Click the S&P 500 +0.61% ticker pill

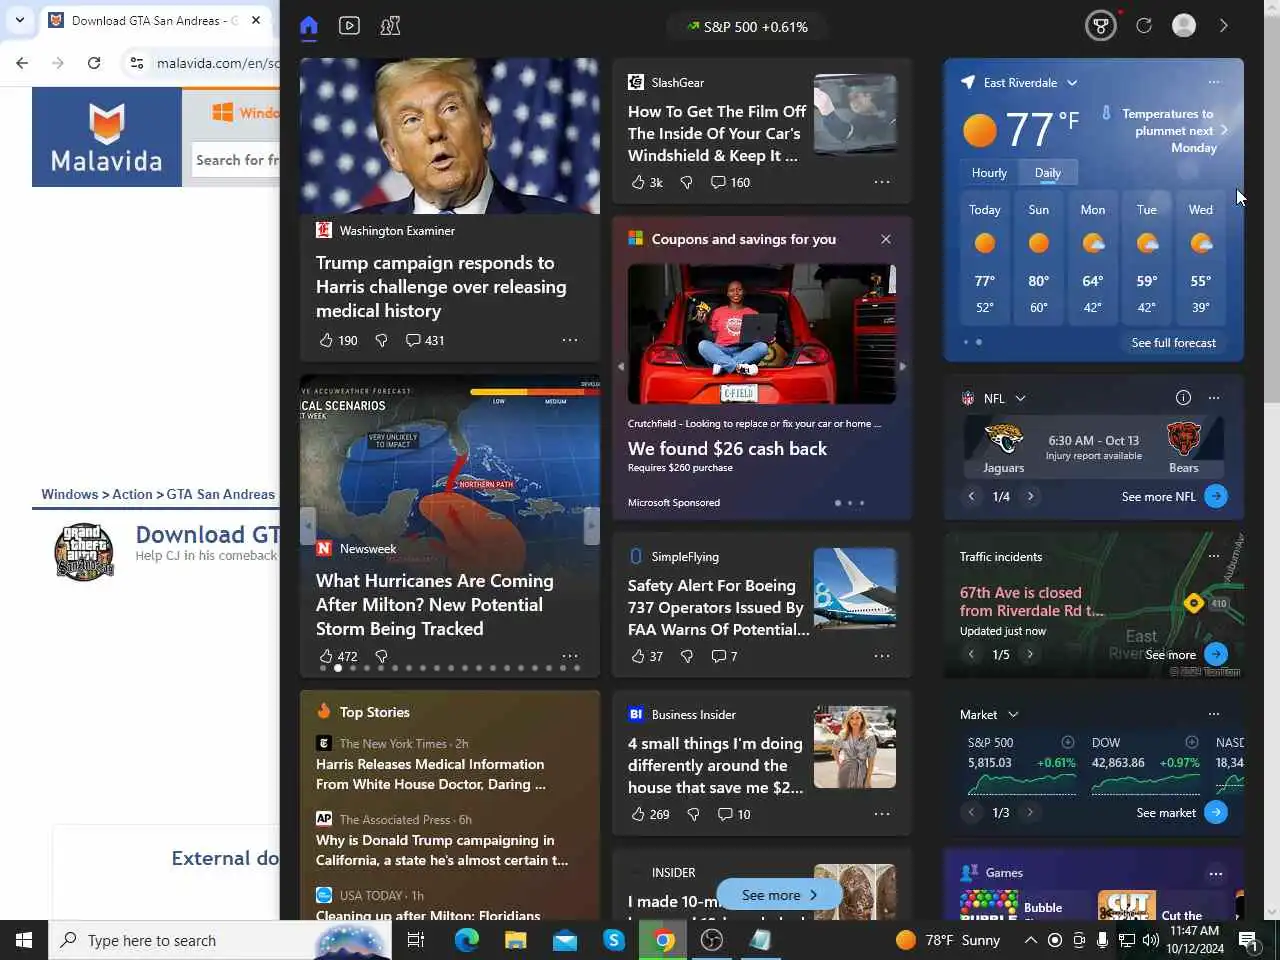pos(747,27)
